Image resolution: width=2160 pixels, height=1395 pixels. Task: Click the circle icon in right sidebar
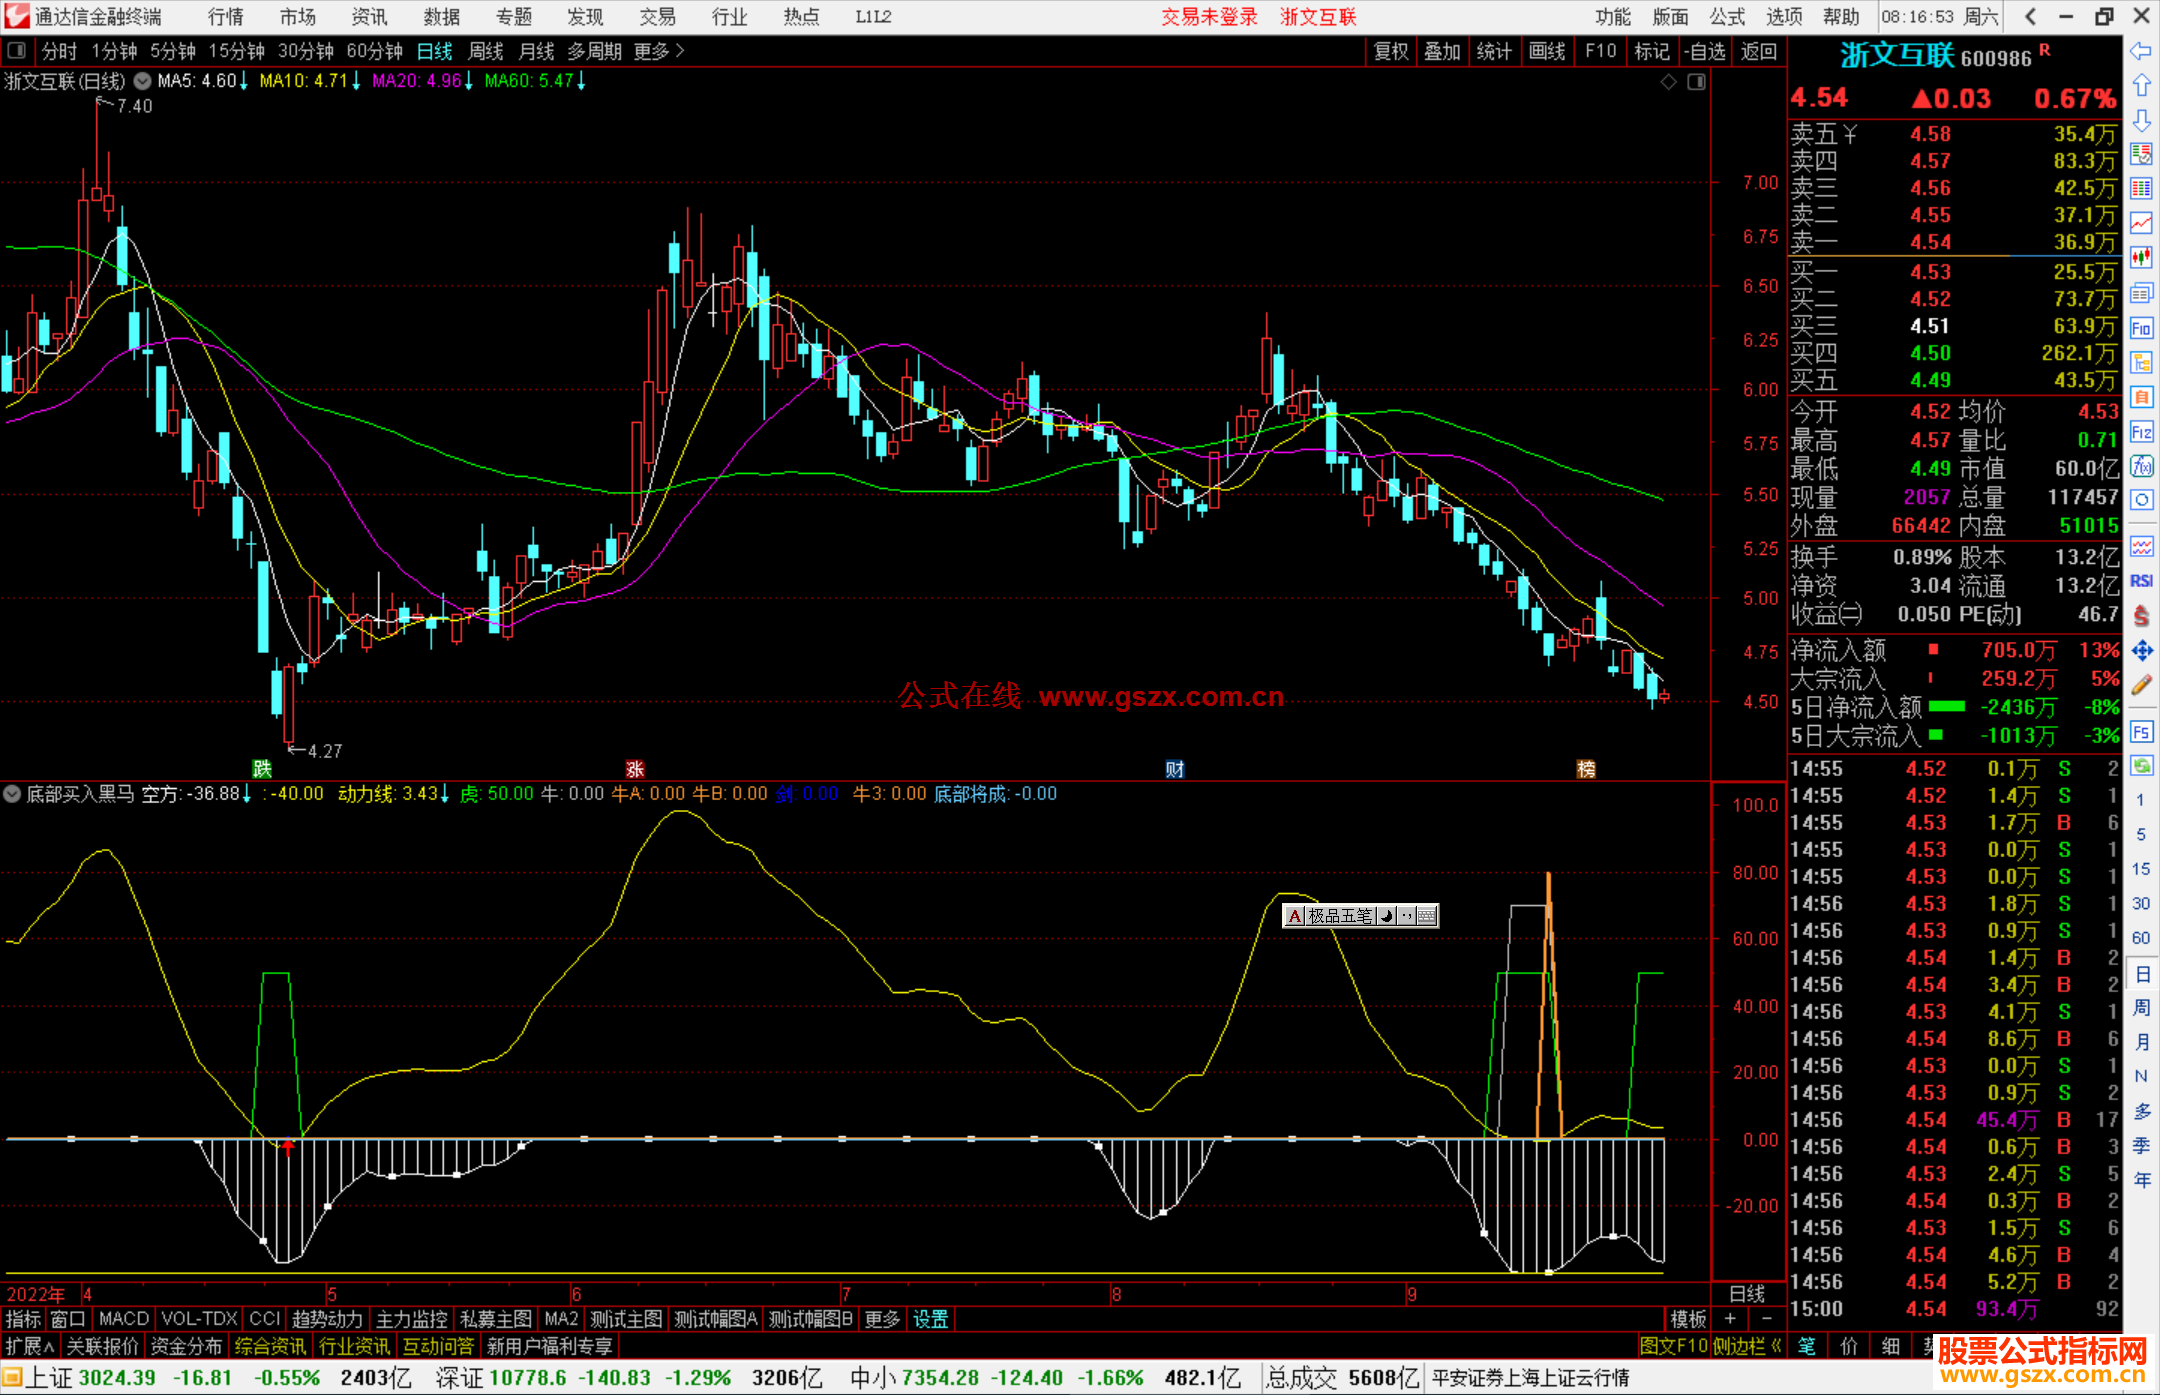pyautogui.click(x=2141, y=500)
